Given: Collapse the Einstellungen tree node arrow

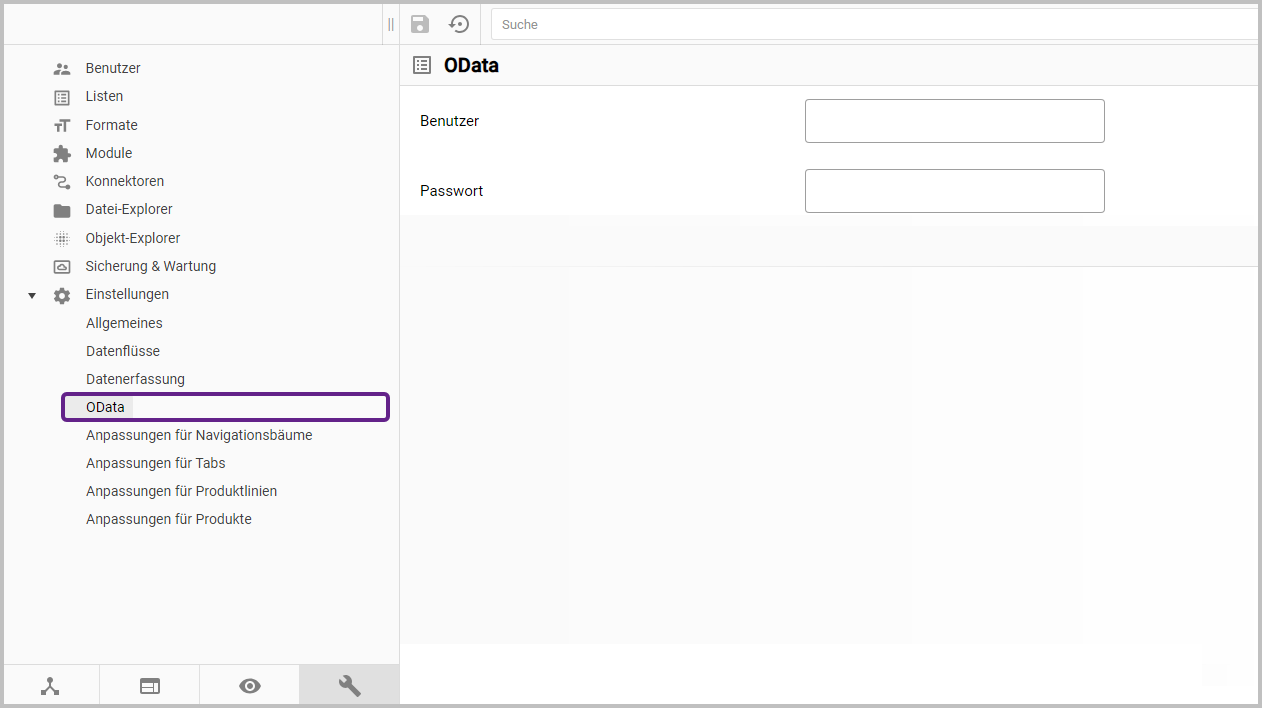Looking at the screenshot, I should [x=32, y=296].
